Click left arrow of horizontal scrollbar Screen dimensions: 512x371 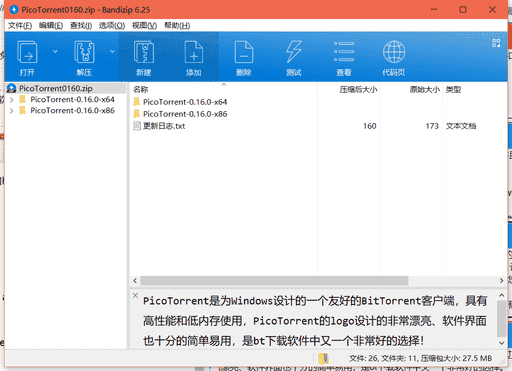pyautogui.click(x=135, y=281)
